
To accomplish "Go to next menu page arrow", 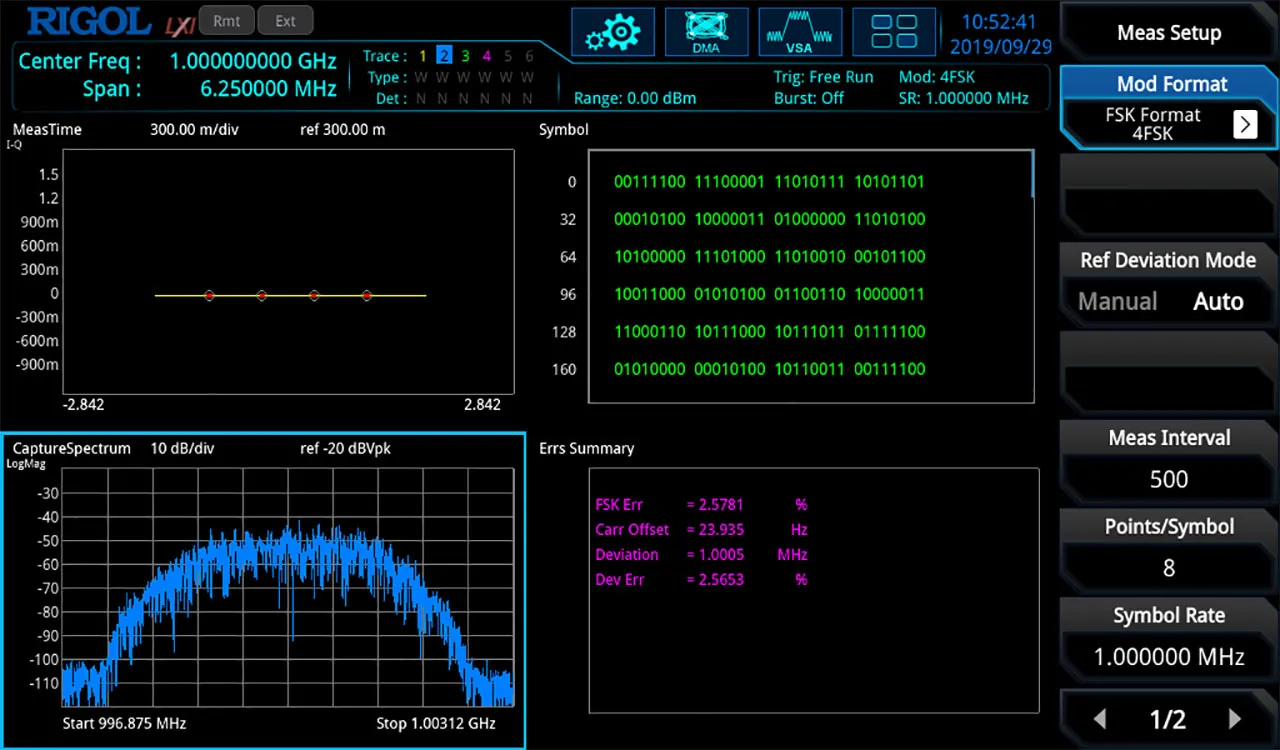I will pos(1234,719).
